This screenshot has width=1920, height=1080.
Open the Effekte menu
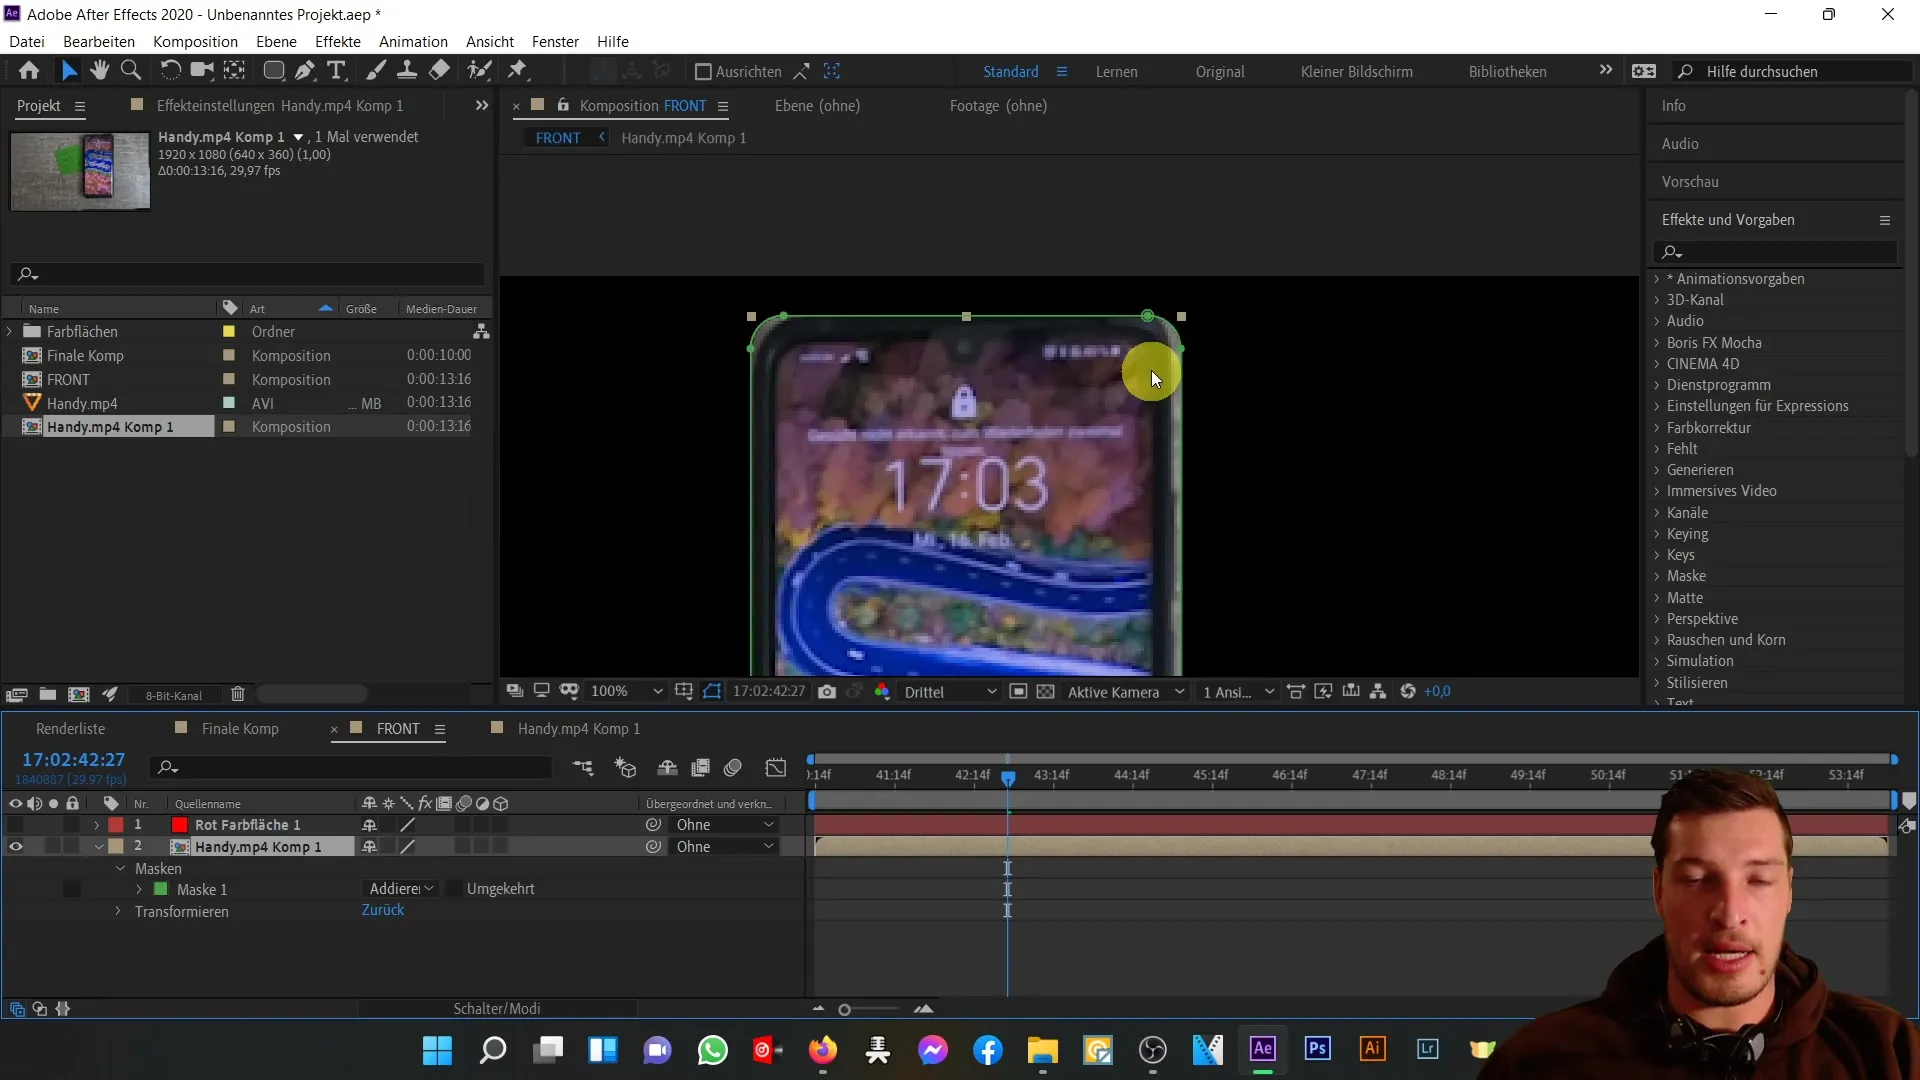(338, 41)
